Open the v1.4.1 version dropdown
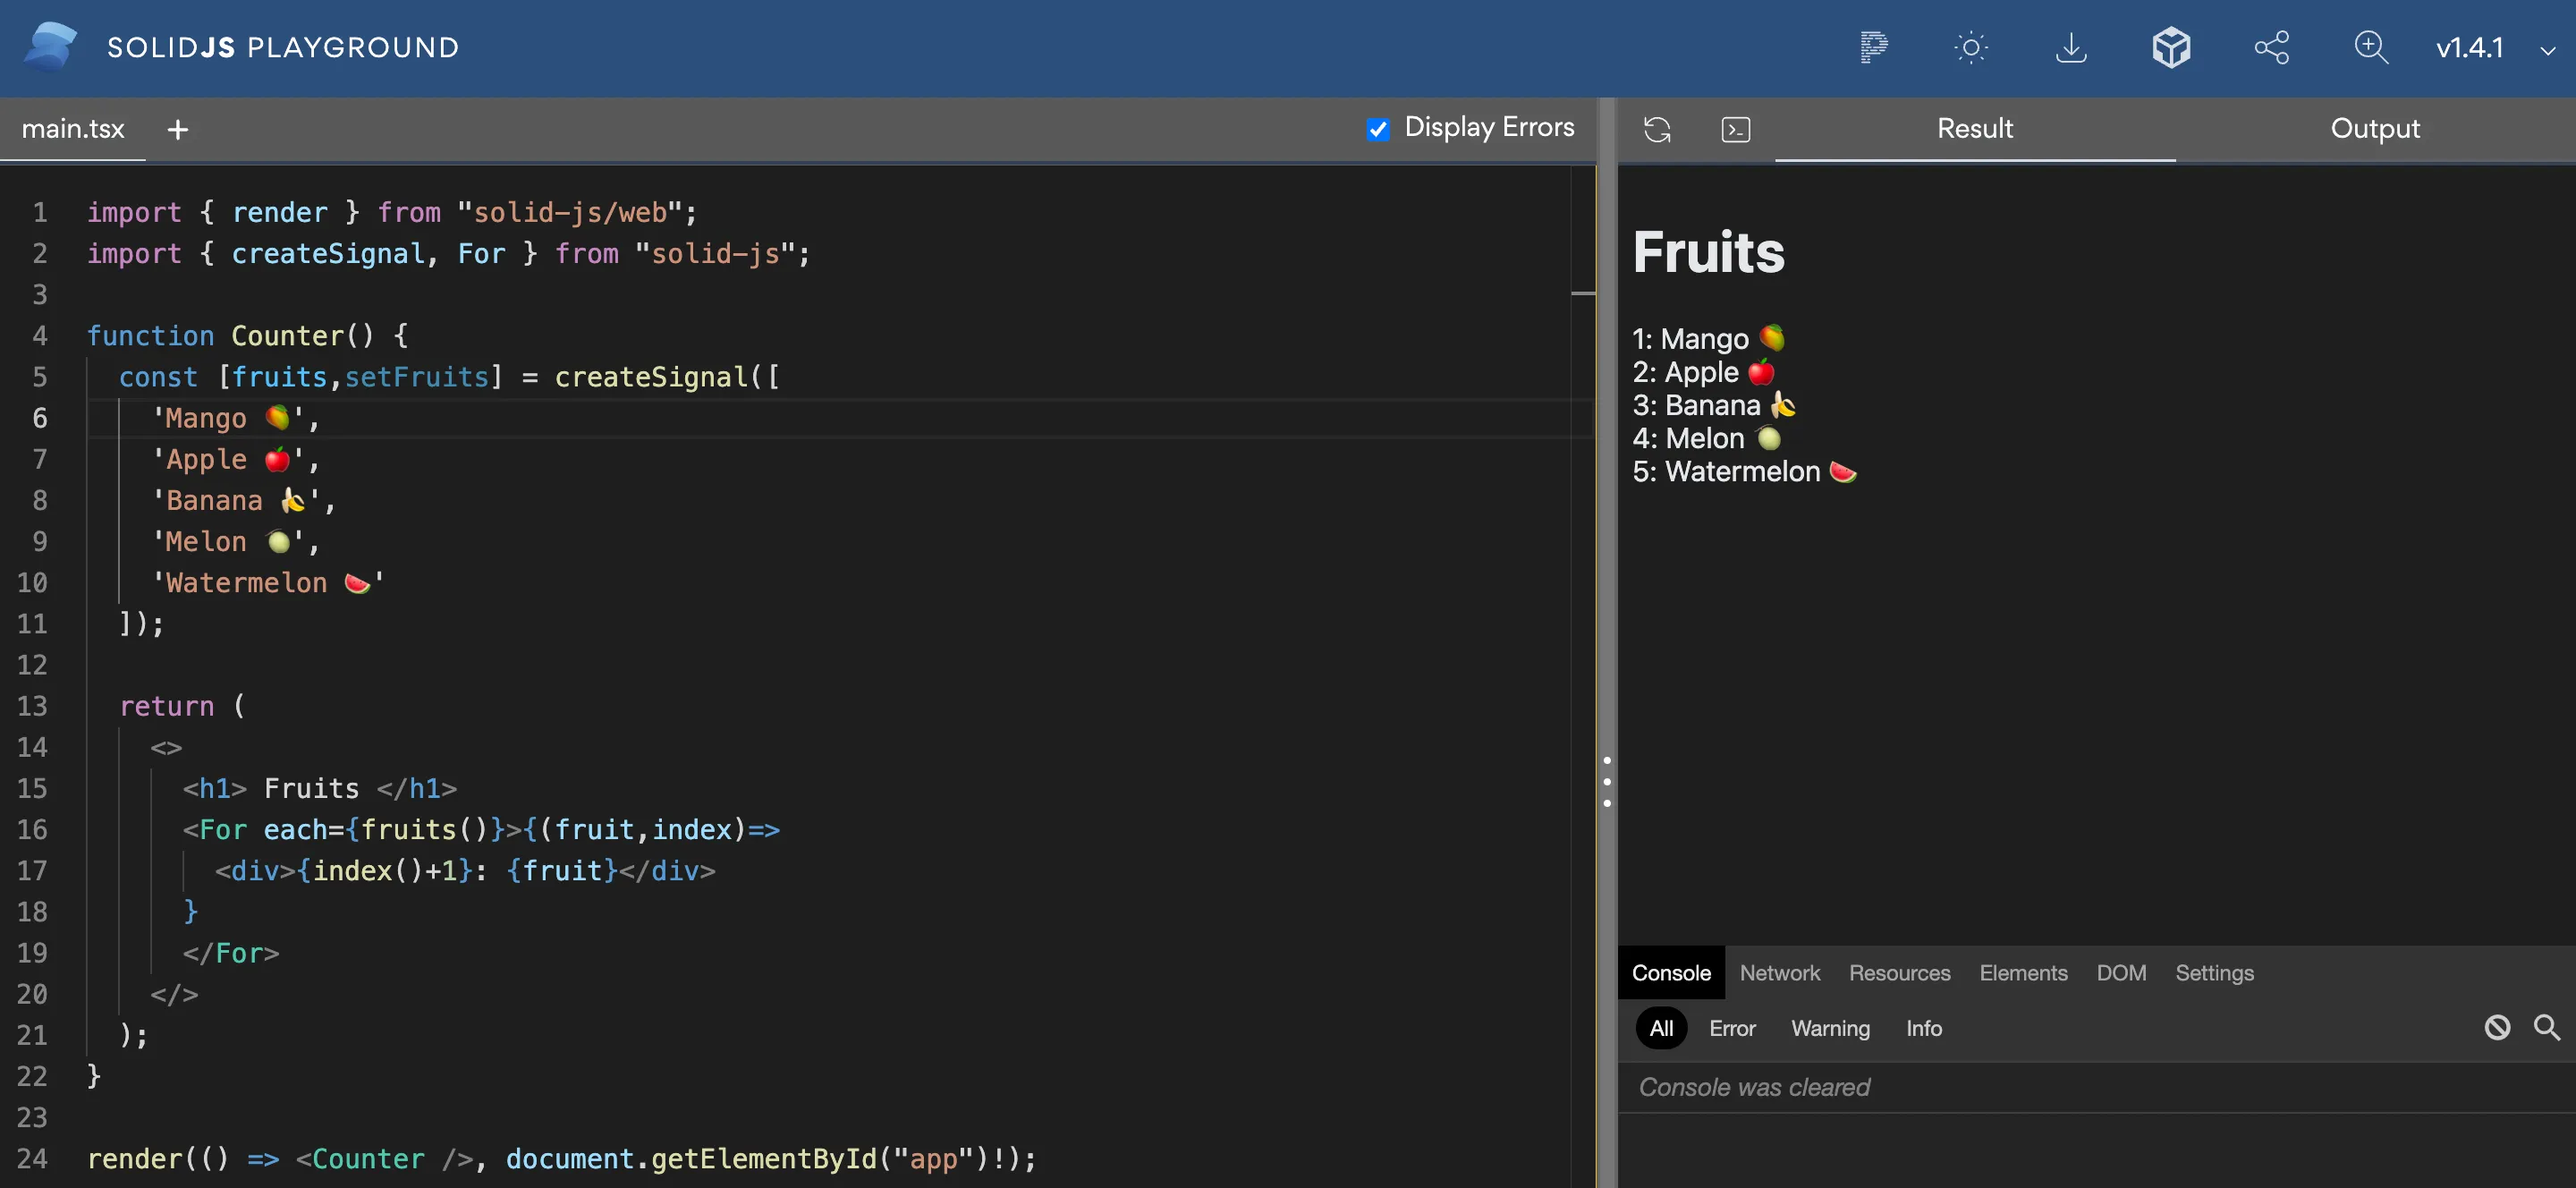The image size is (2576, 1188). click(2469, 47)
